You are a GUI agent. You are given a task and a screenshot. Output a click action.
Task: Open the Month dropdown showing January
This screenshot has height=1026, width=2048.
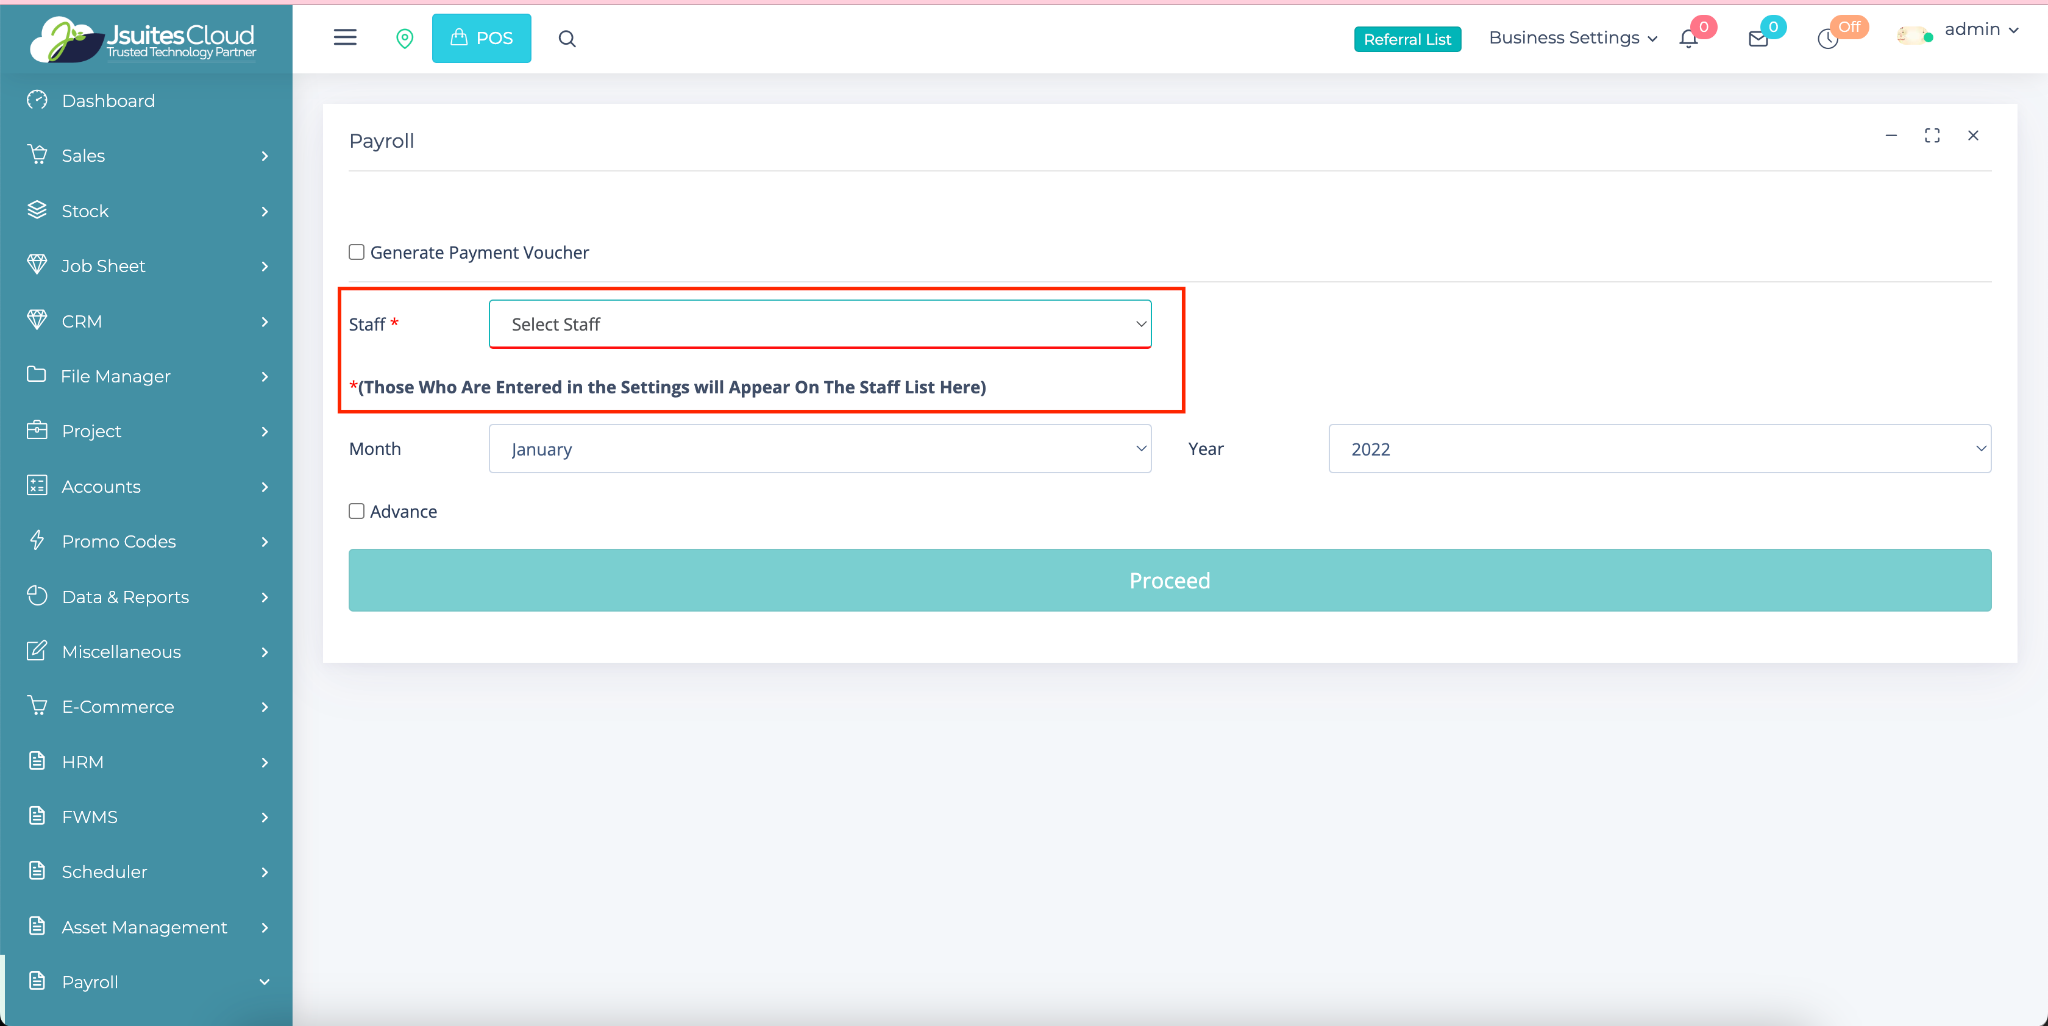point(820,449)
